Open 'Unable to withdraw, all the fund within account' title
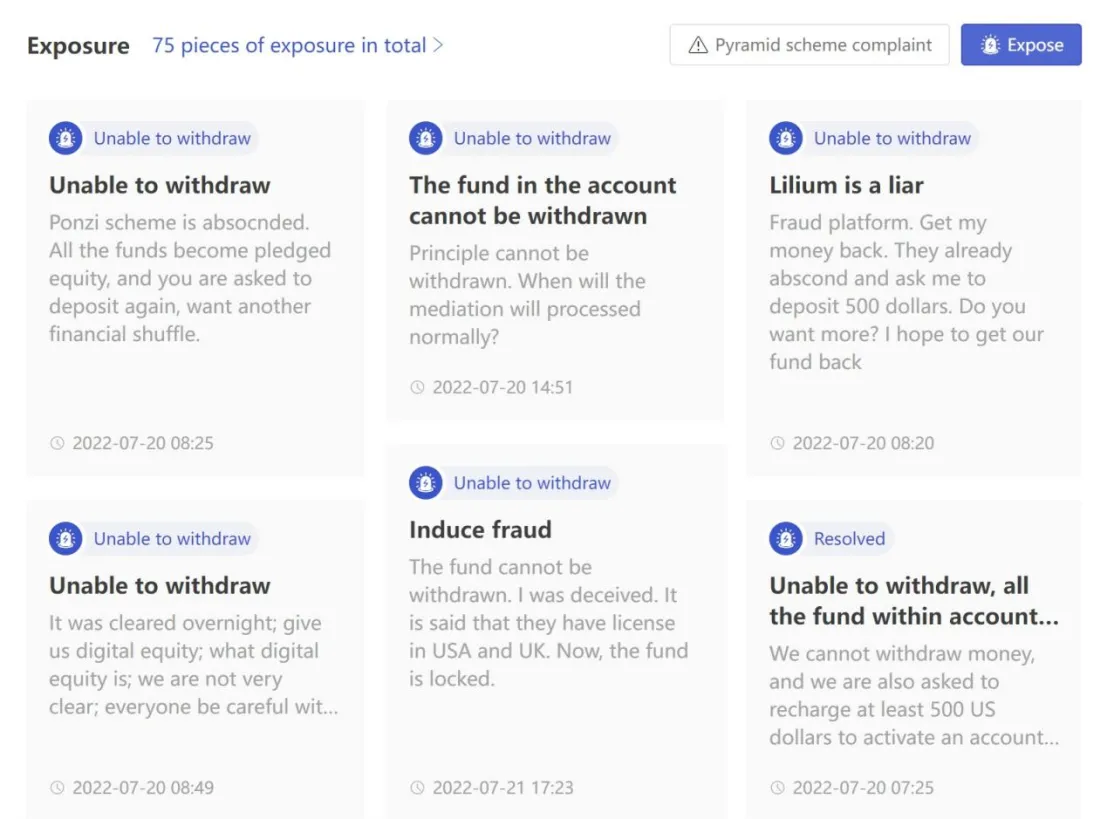The width and height of the screenshot is (1108, 820). (914, 601)
